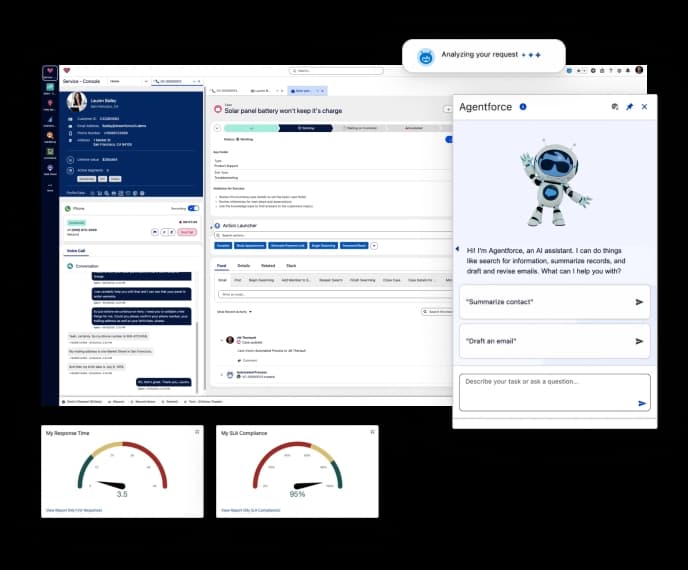Collapse Agentforce panel using left edge arrow
Viewport: 688px width, 570px height.
point(457,249)
